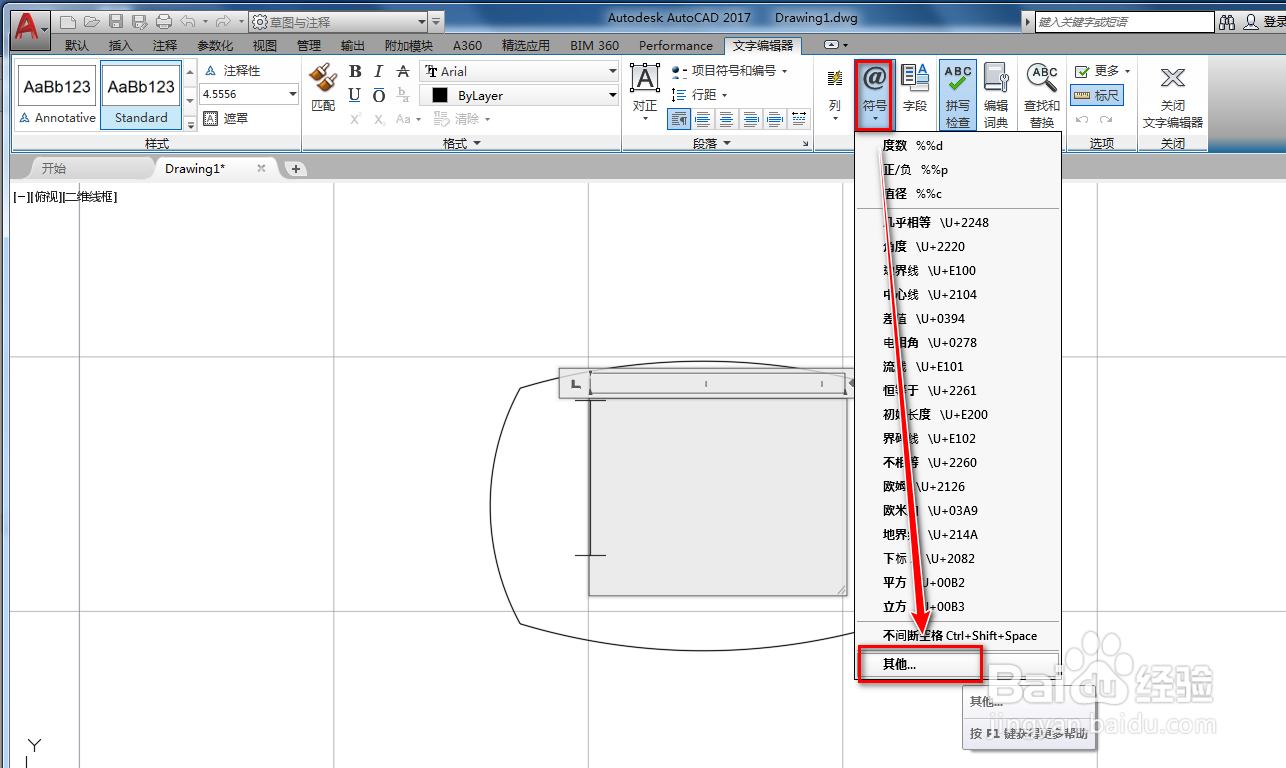Toggle Bold formatting B
The height and width of the screenshot is (768, 1286).
pos(355,71)
